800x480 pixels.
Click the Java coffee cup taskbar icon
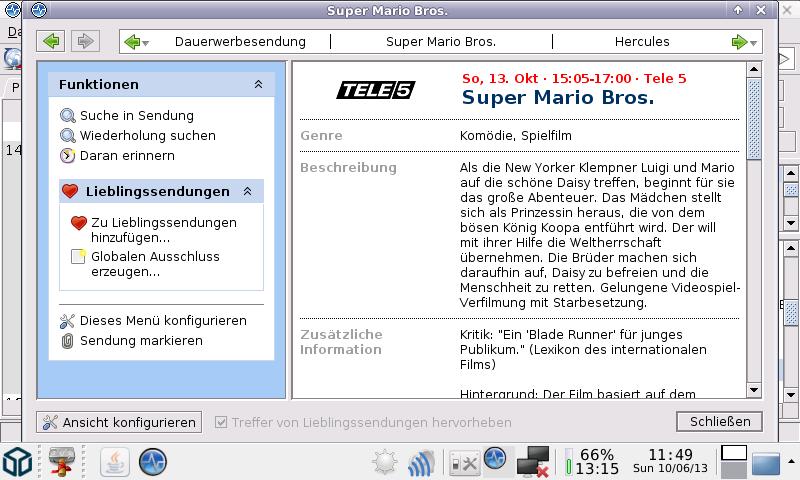coord(116,462)
